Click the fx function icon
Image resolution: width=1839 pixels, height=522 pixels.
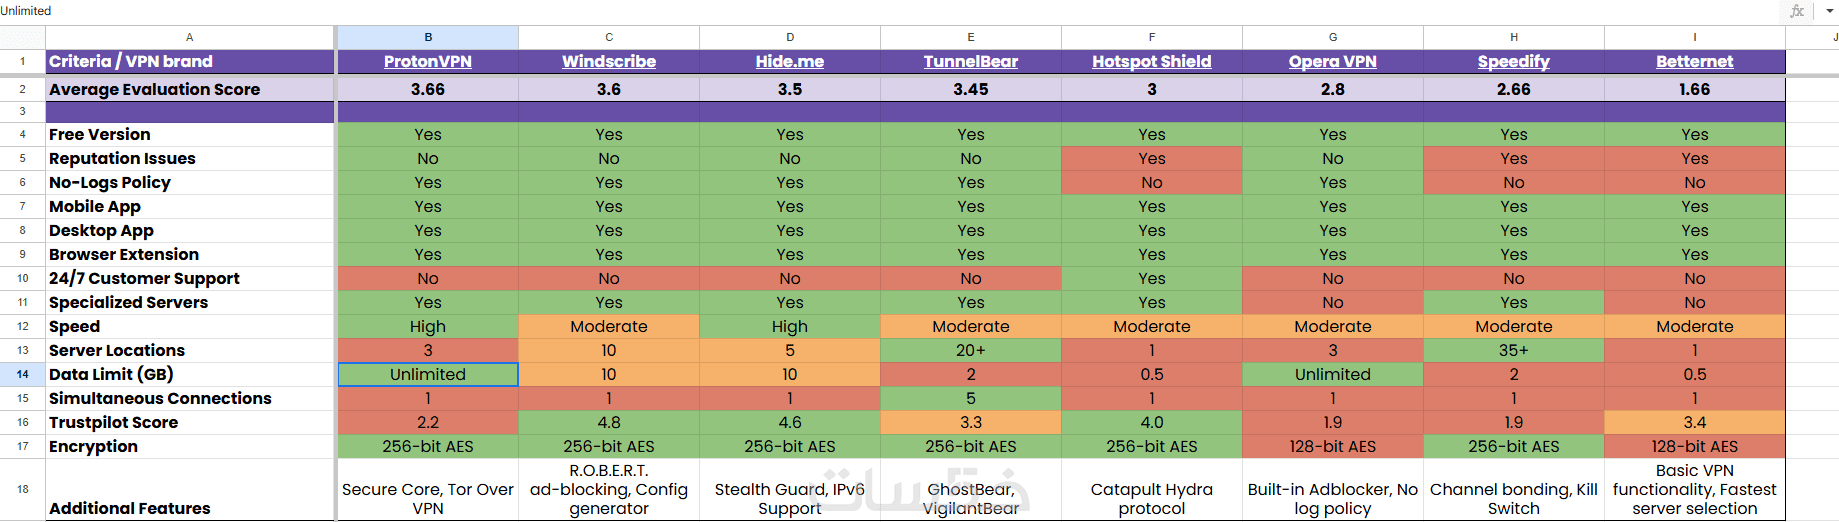pyautogui.click(x=1797, y=11)
